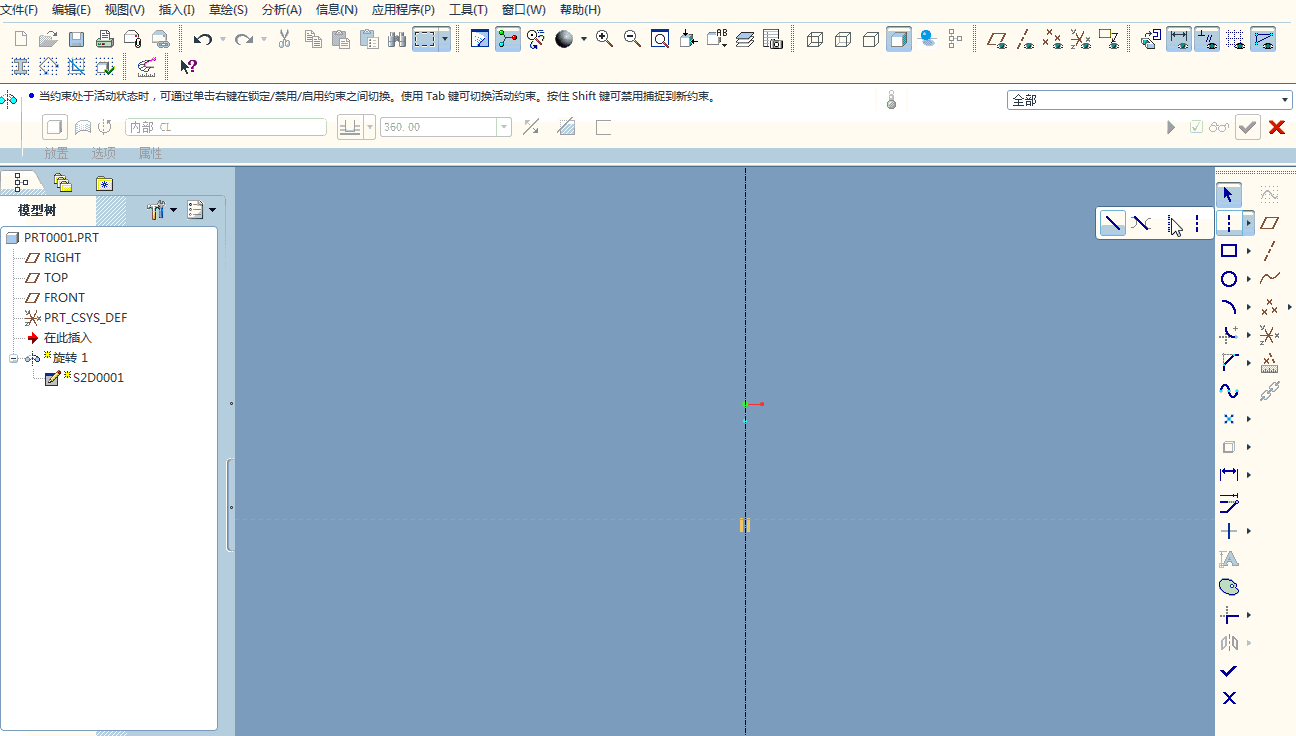
Task: Open the 视图(V) menu
Action: pos(125,10)
